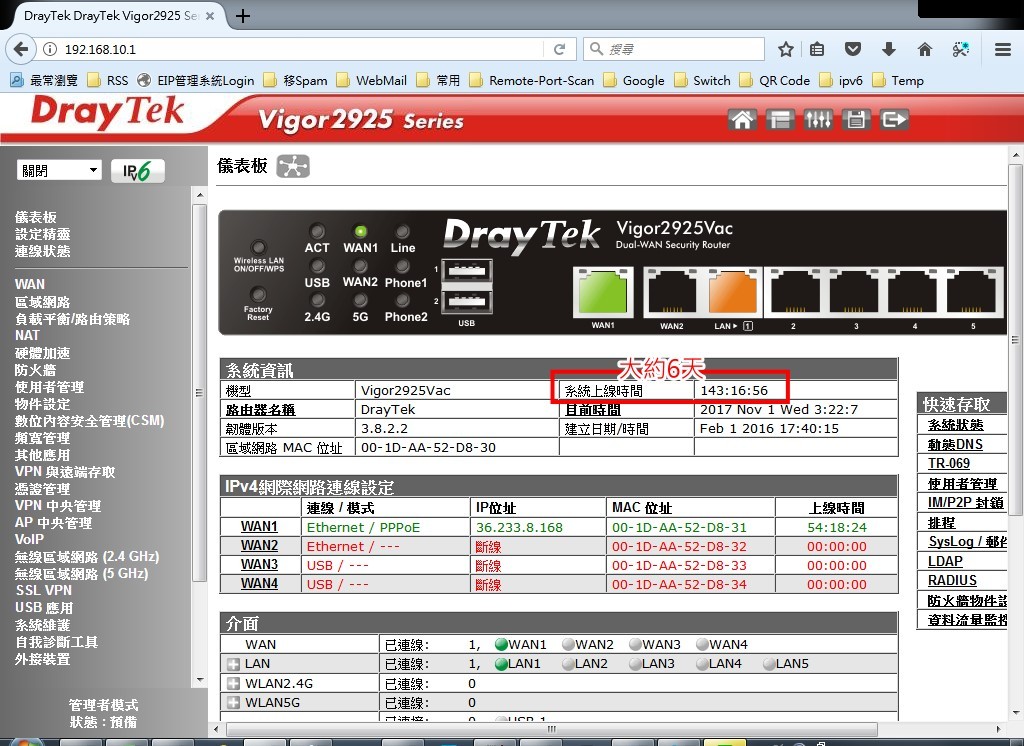Open 無線區域網路 (5 GHz) menu
This screenshot has height=746, width=1024.
(x=82, y=574)
